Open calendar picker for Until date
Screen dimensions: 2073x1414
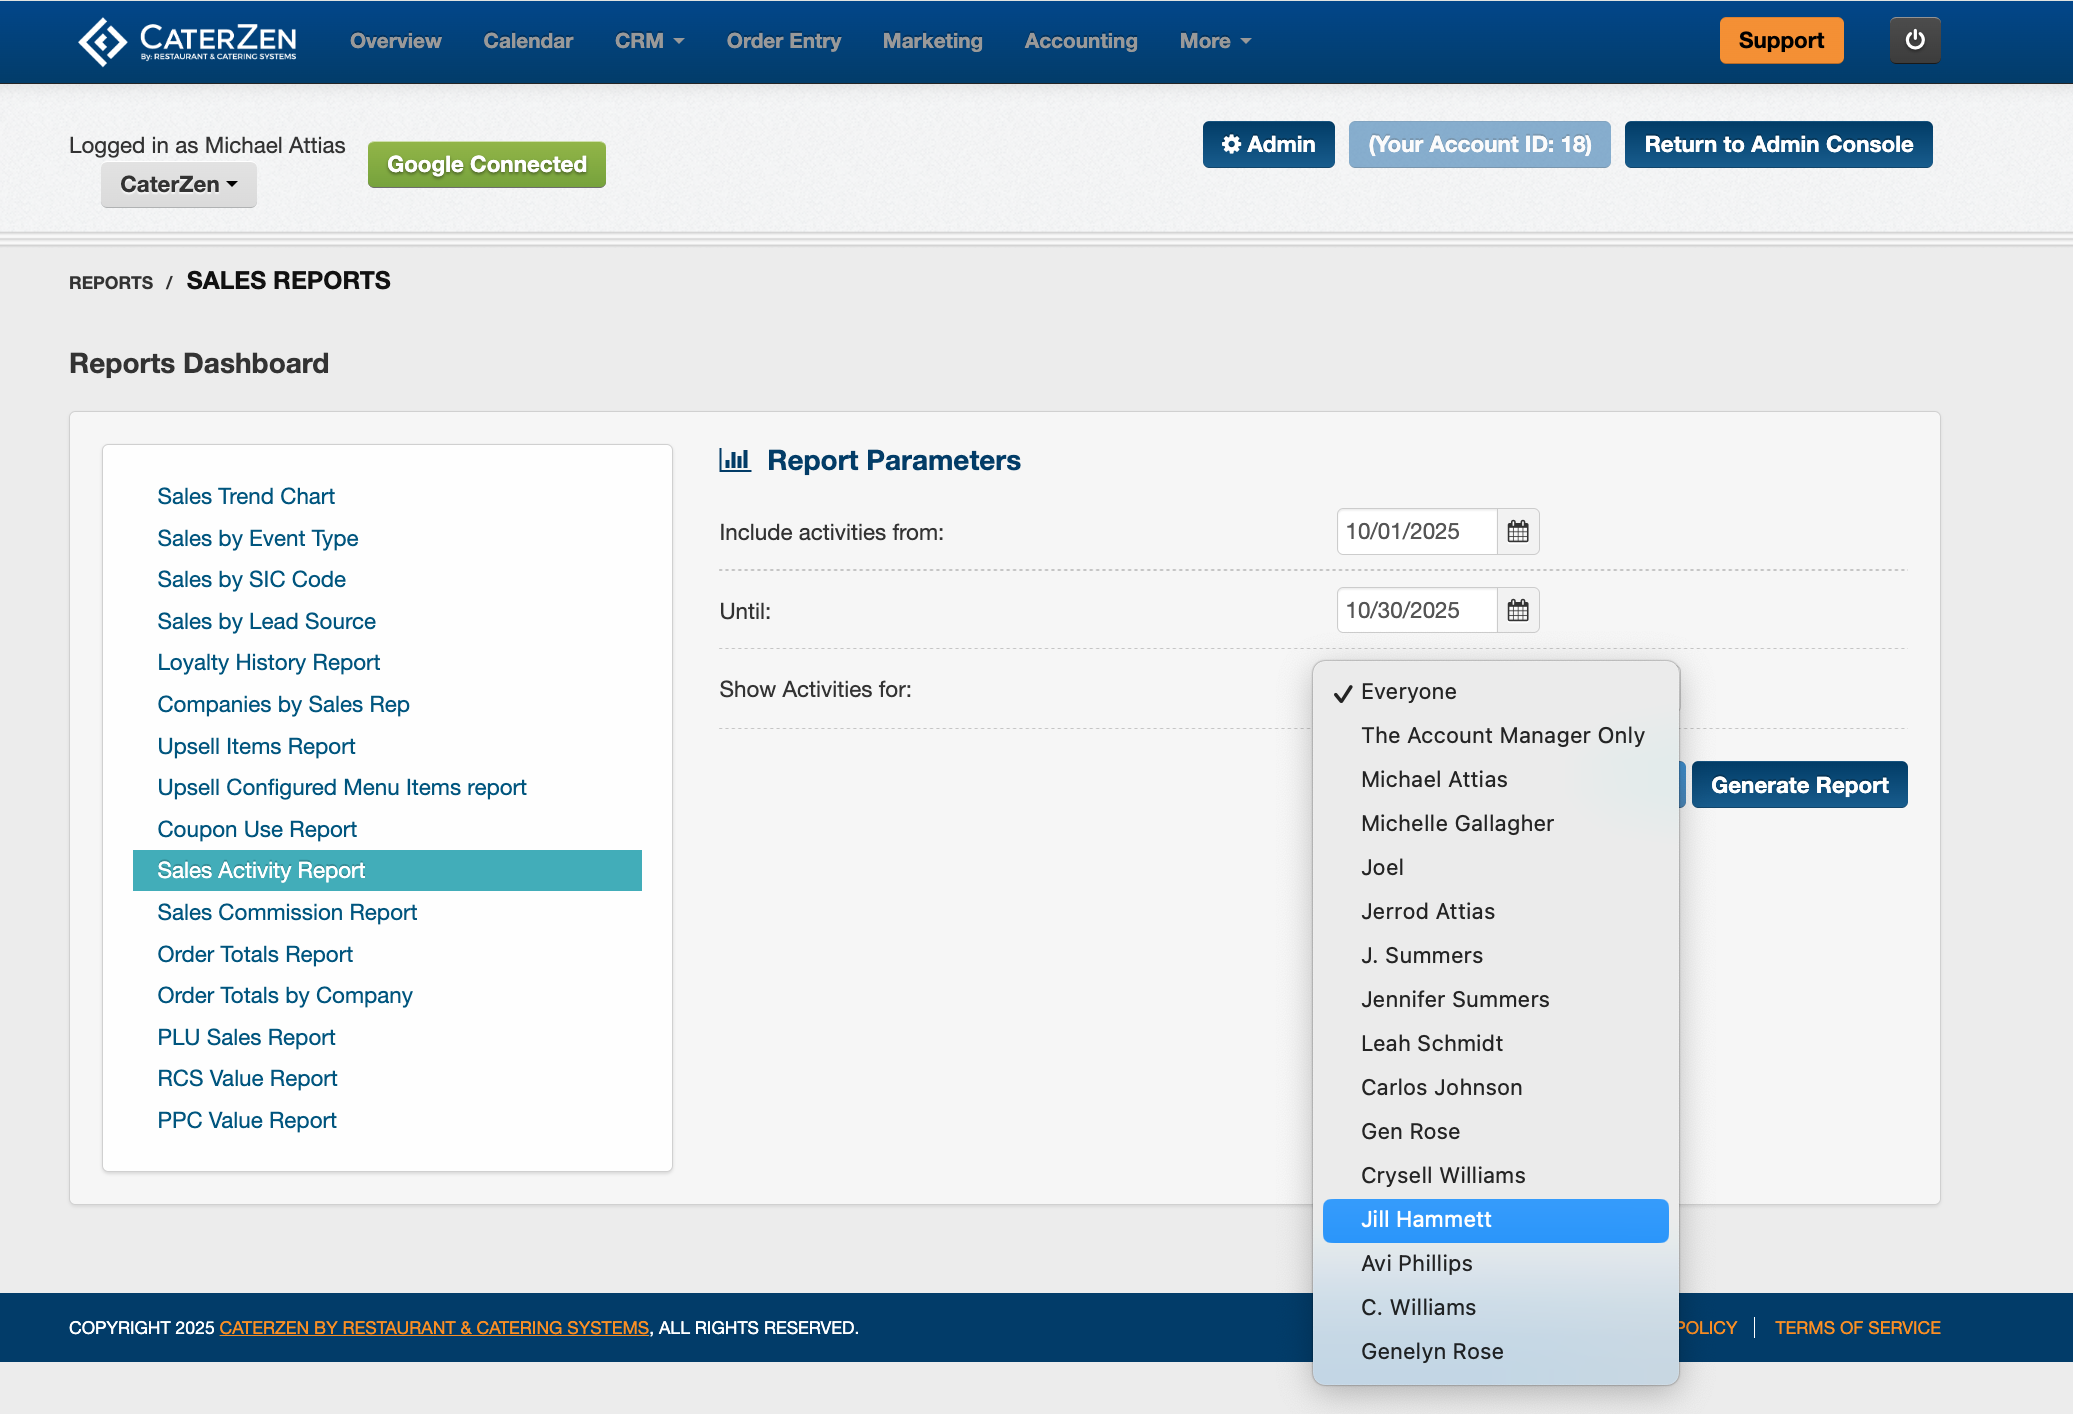tap(1517, 611)
